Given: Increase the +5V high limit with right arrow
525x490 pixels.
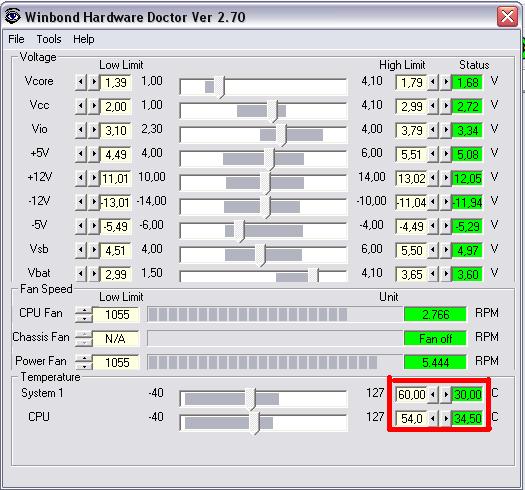Looking at the screenshot, I should pos(446,154).
